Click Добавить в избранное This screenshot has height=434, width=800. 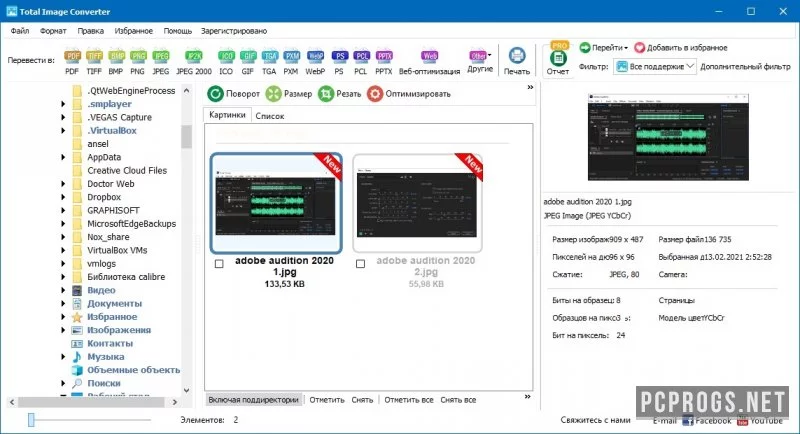coord(681,47)
